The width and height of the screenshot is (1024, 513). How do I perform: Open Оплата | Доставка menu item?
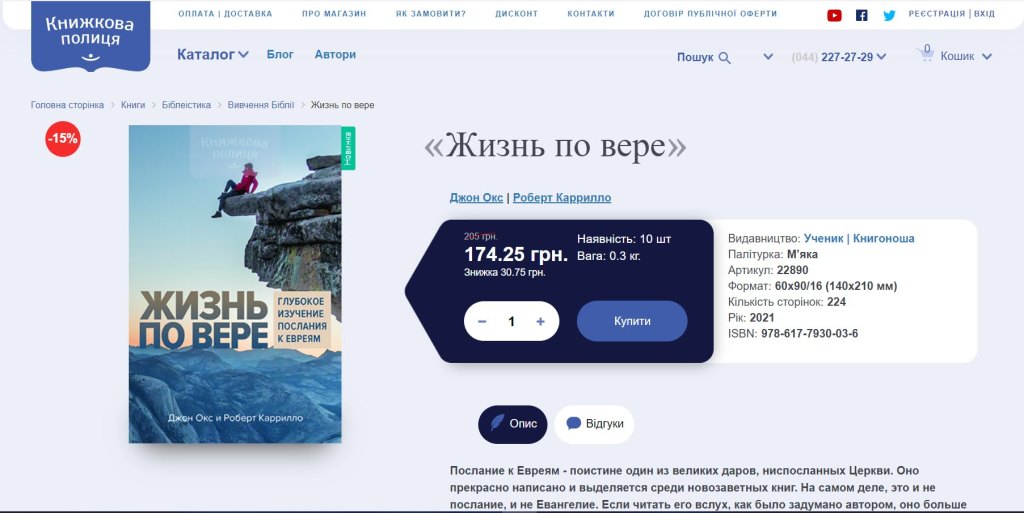point(225,14)
